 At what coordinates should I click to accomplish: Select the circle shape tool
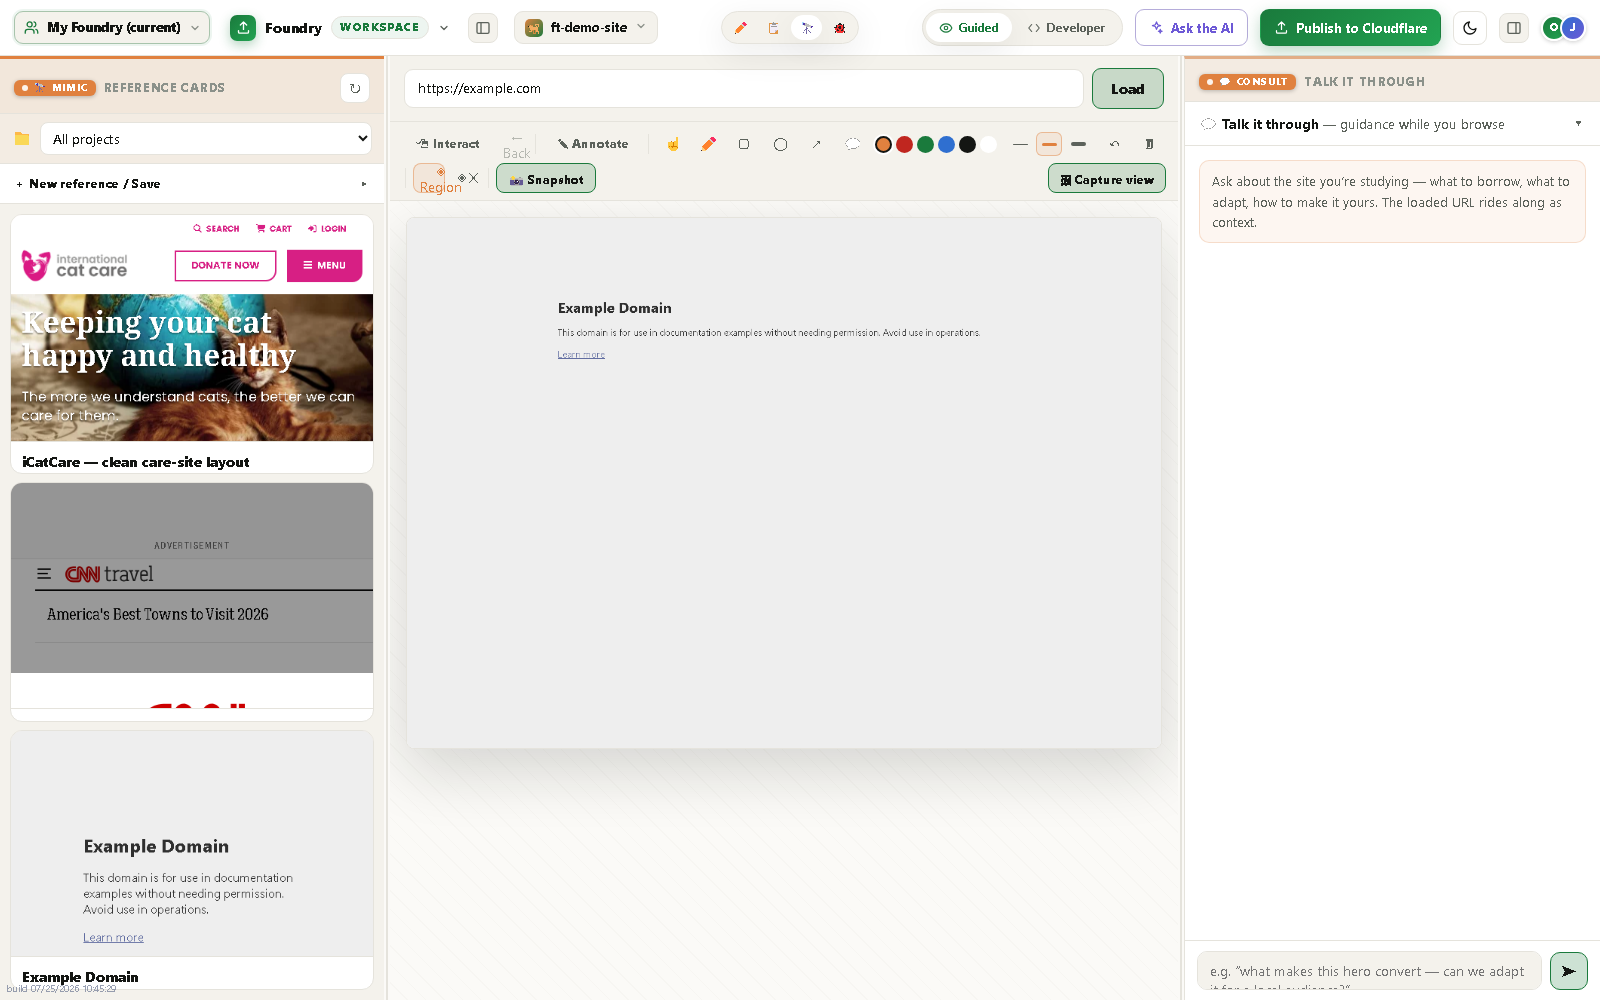(x=780, y=144)
